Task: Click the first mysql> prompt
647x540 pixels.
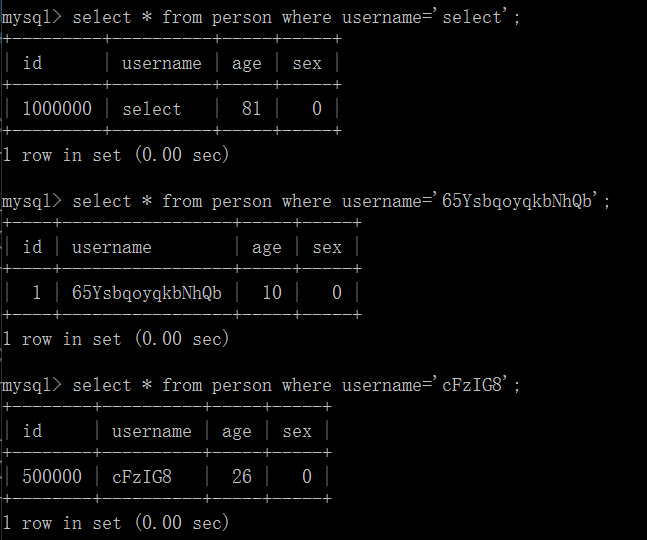Action: 32,17
